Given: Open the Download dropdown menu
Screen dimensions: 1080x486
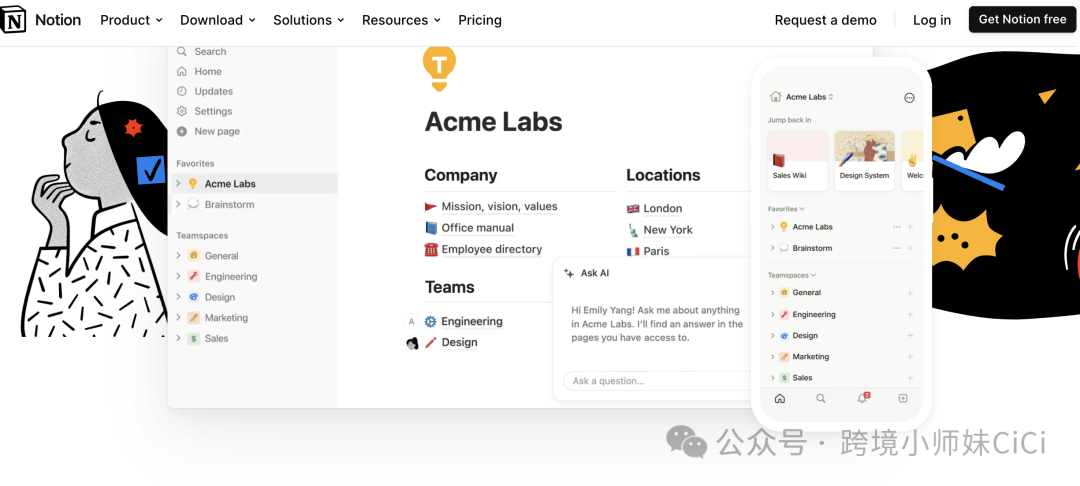Looking at the screenshot, I should [218, 20].
